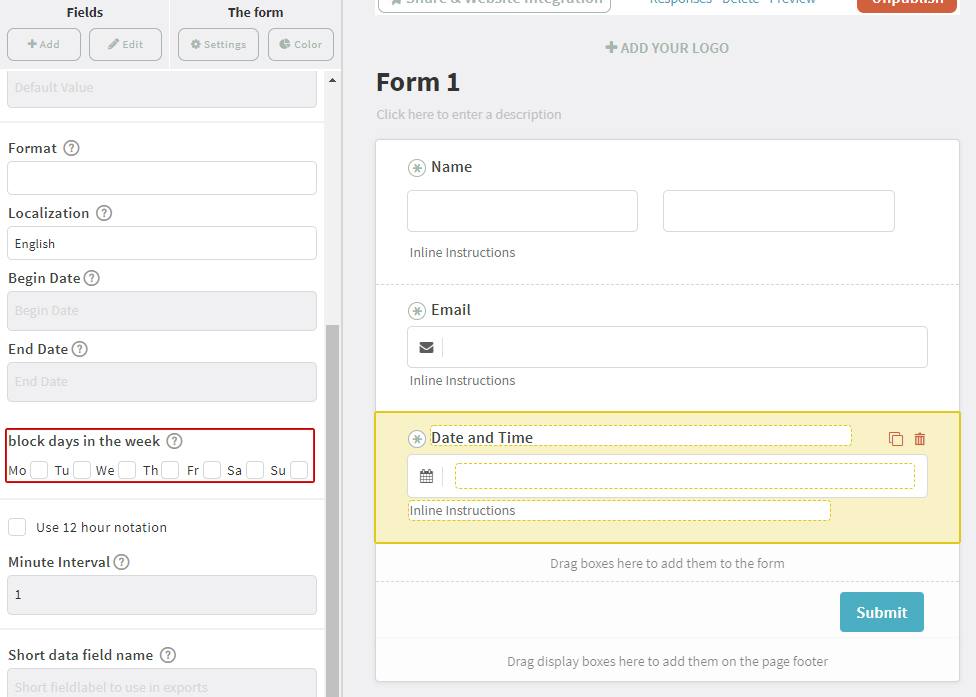
Task: Click the Form 1 title
Action: pos(418,83)
